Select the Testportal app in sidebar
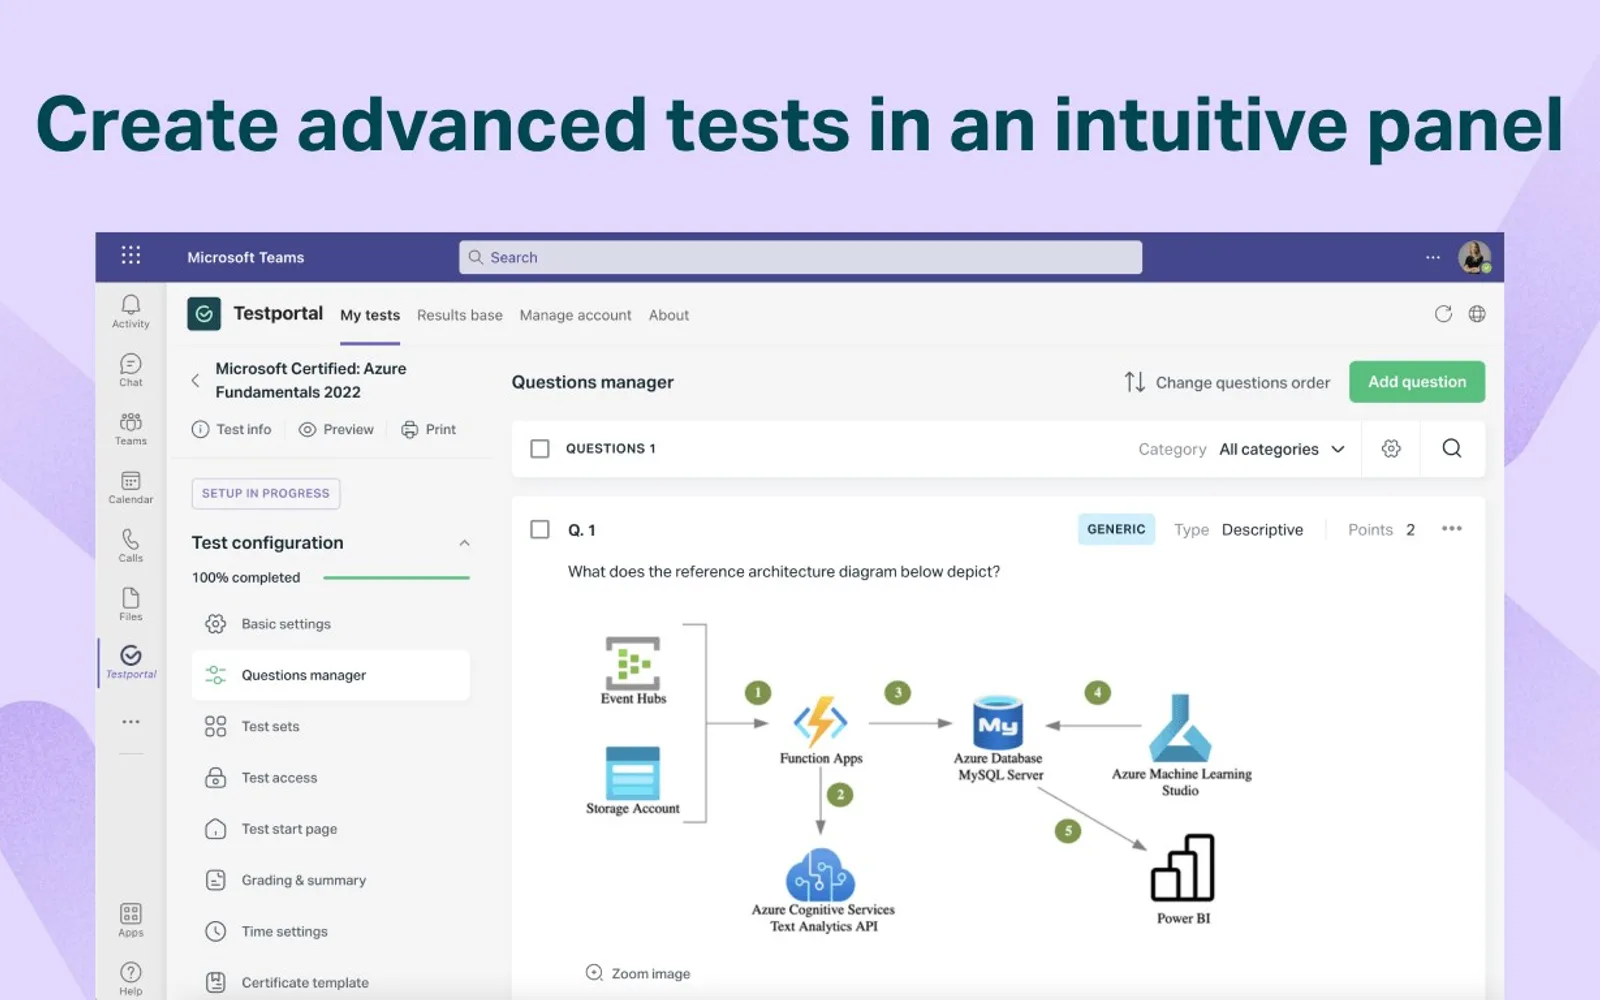Viewport: 1600px width, 1000px height. (131, 662)
